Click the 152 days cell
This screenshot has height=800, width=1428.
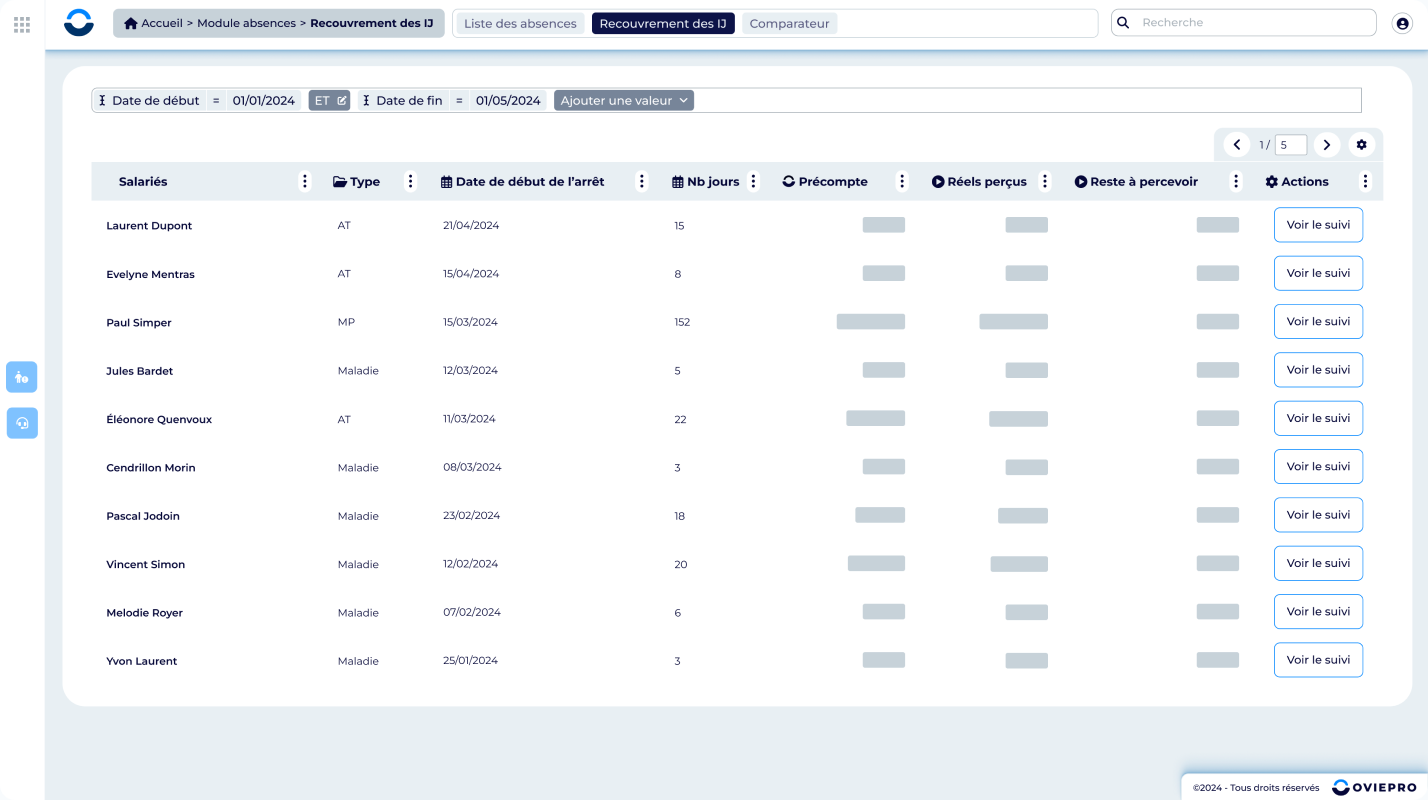682,322
